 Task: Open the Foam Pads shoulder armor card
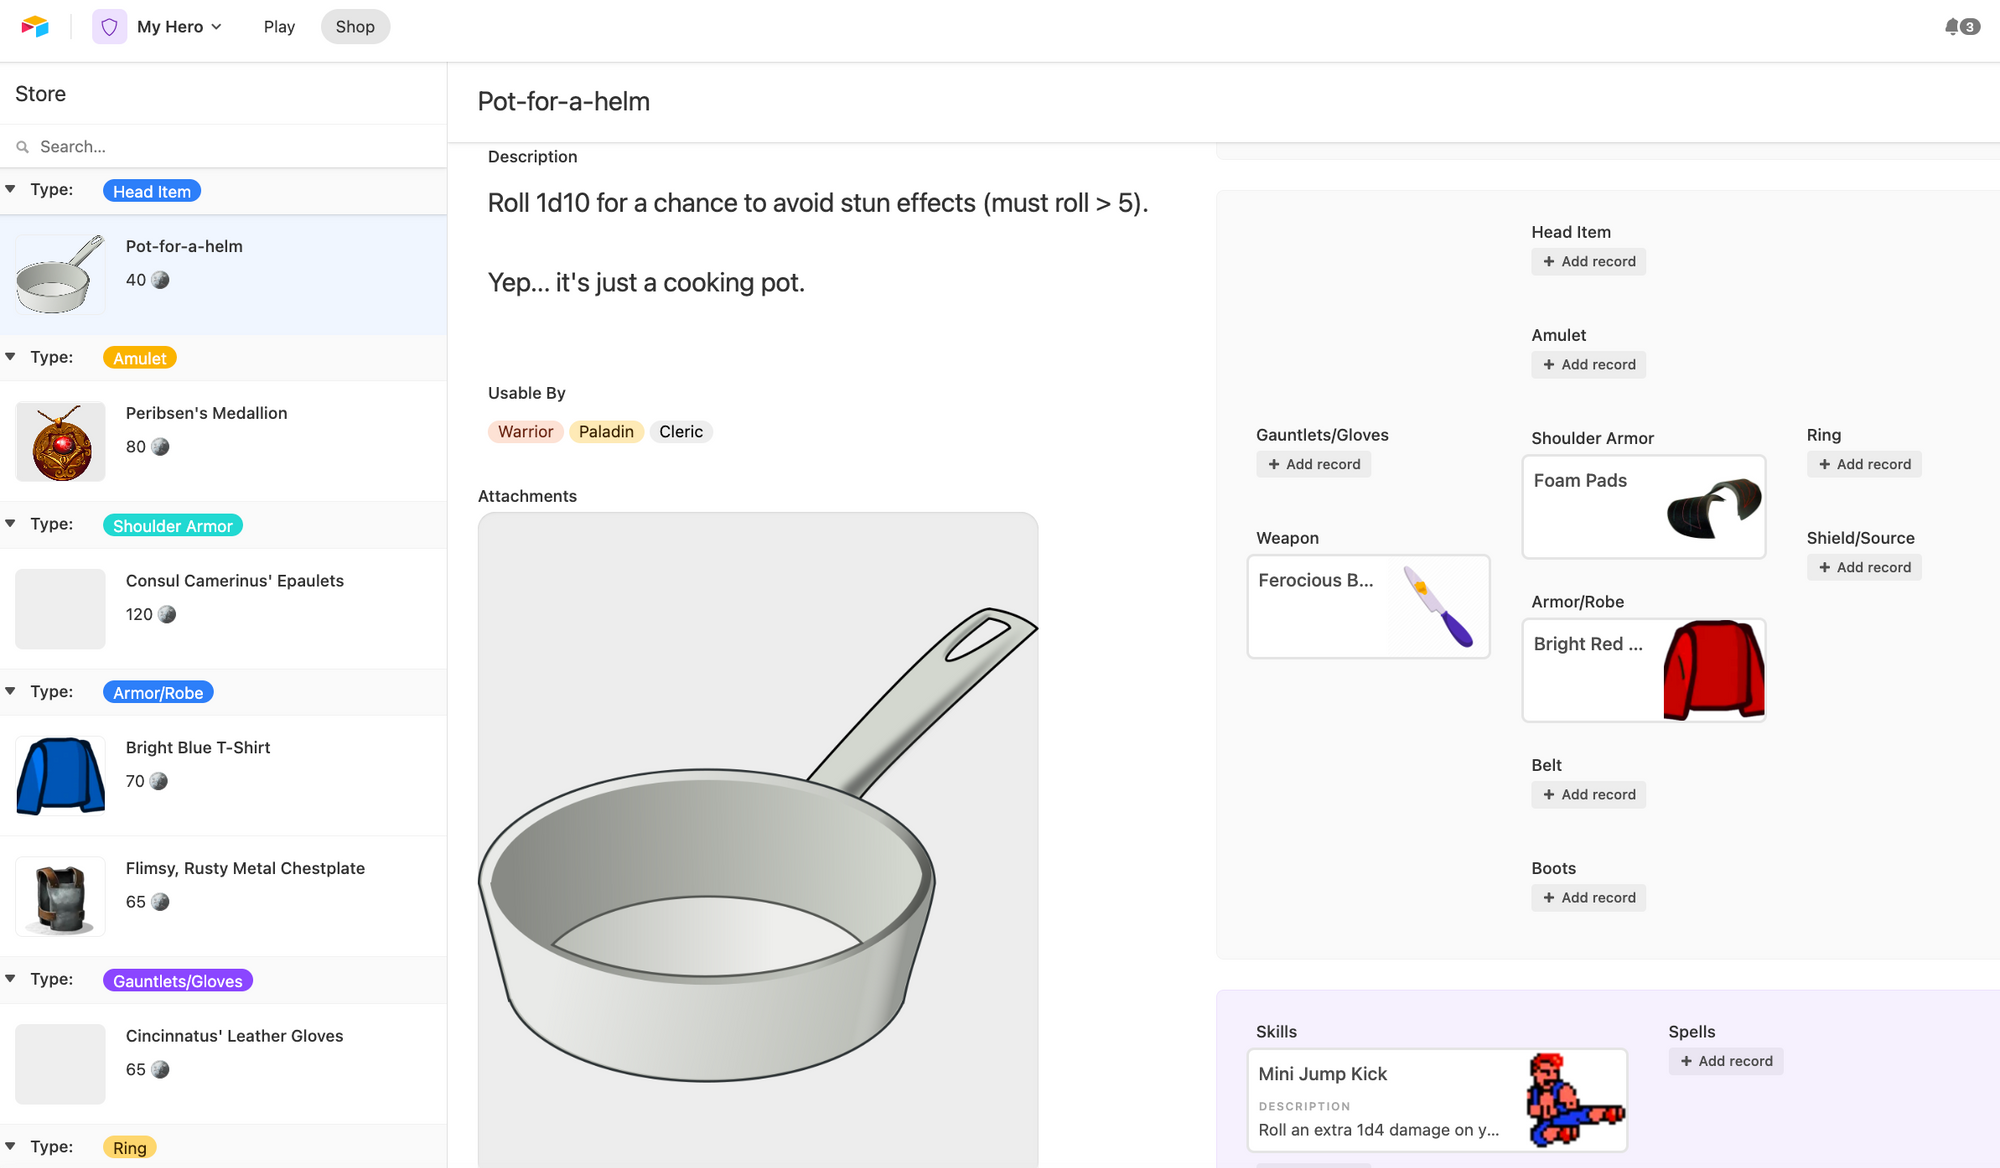pos(1643,507)
